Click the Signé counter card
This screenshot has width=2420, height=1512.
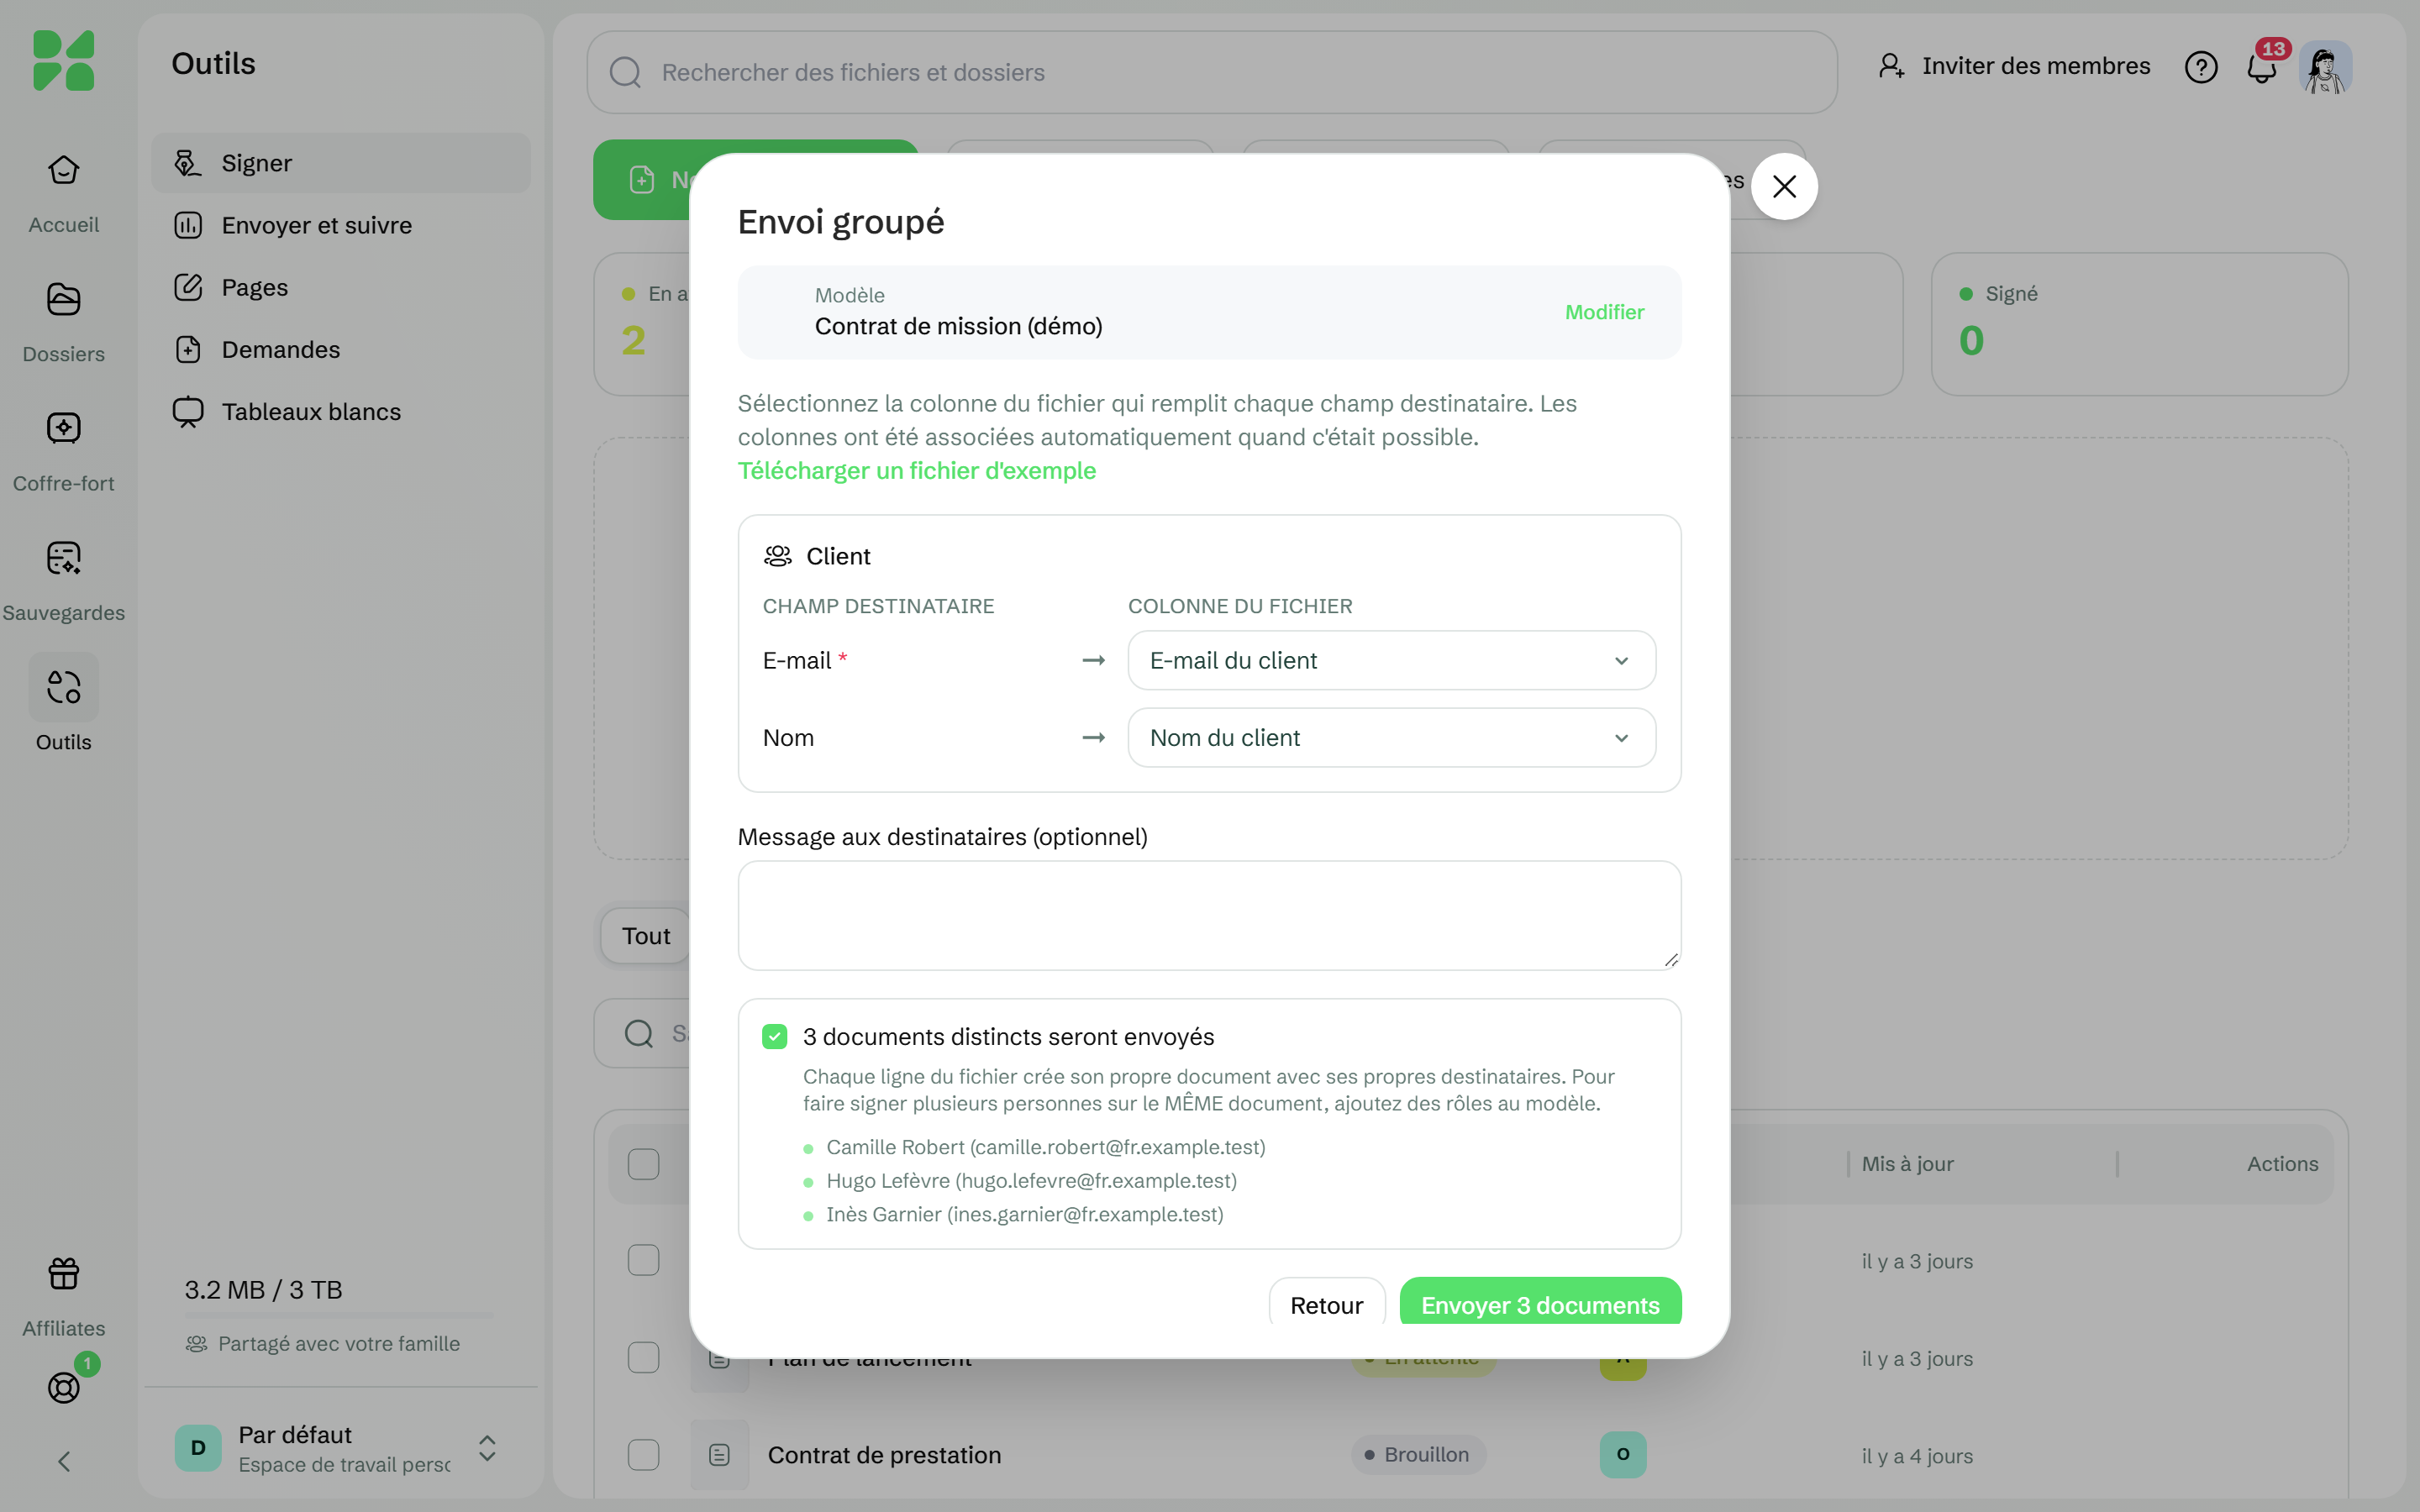pyautogui.click(x=2139, y=324)
